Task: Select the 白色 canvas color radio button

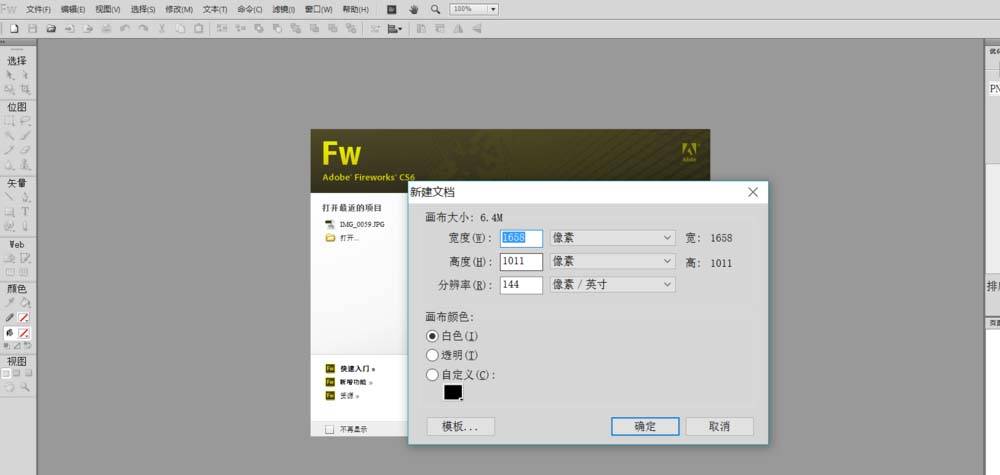Action: (x=432, y=336)
